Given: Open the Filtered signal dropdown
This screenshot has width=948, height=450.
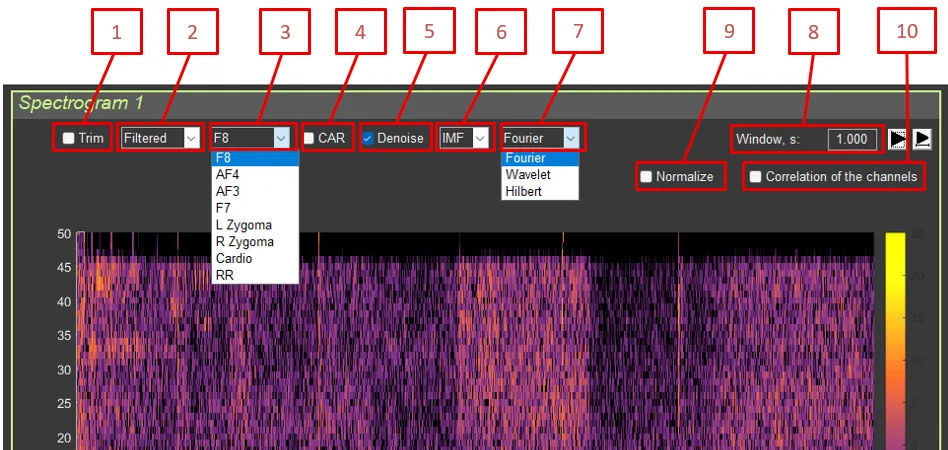Looking at the screenshot, I should 160,138.
